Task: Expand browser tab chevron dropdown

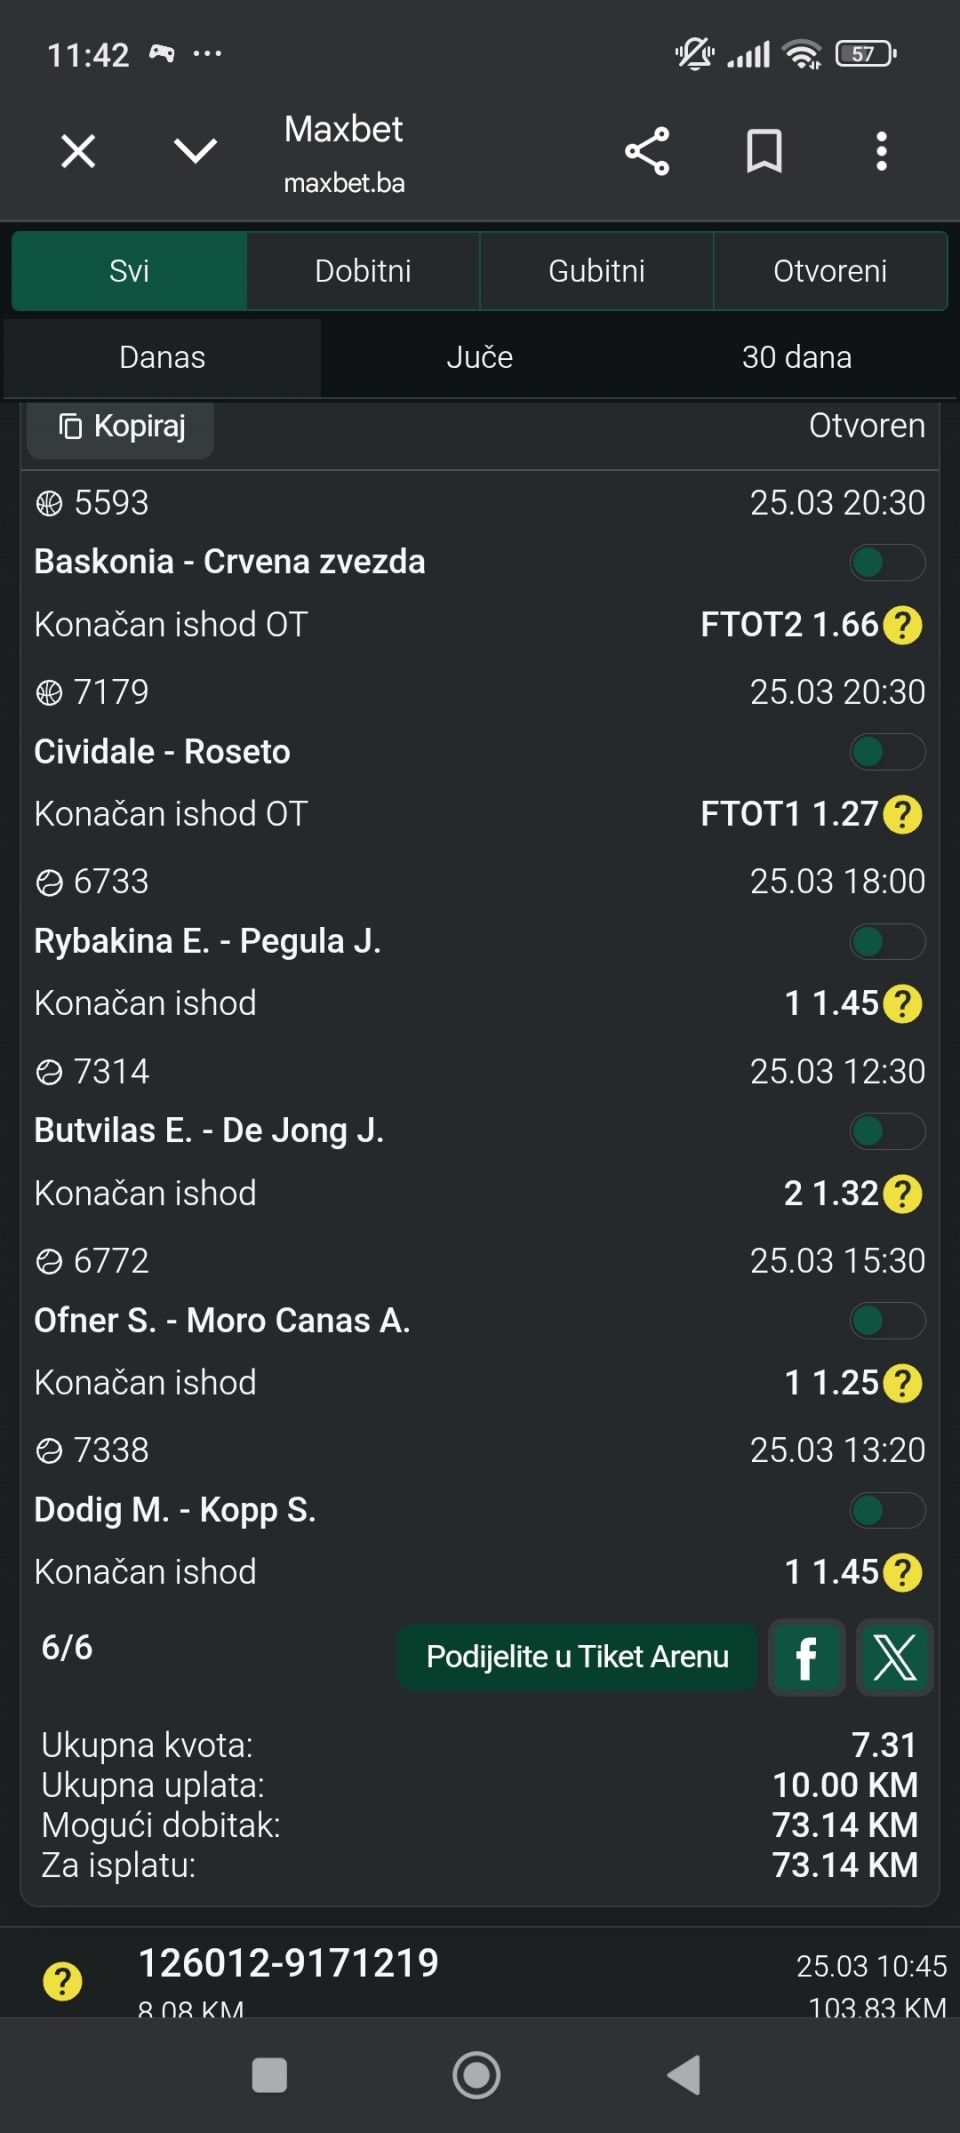Action: click(x=195, y=152)
